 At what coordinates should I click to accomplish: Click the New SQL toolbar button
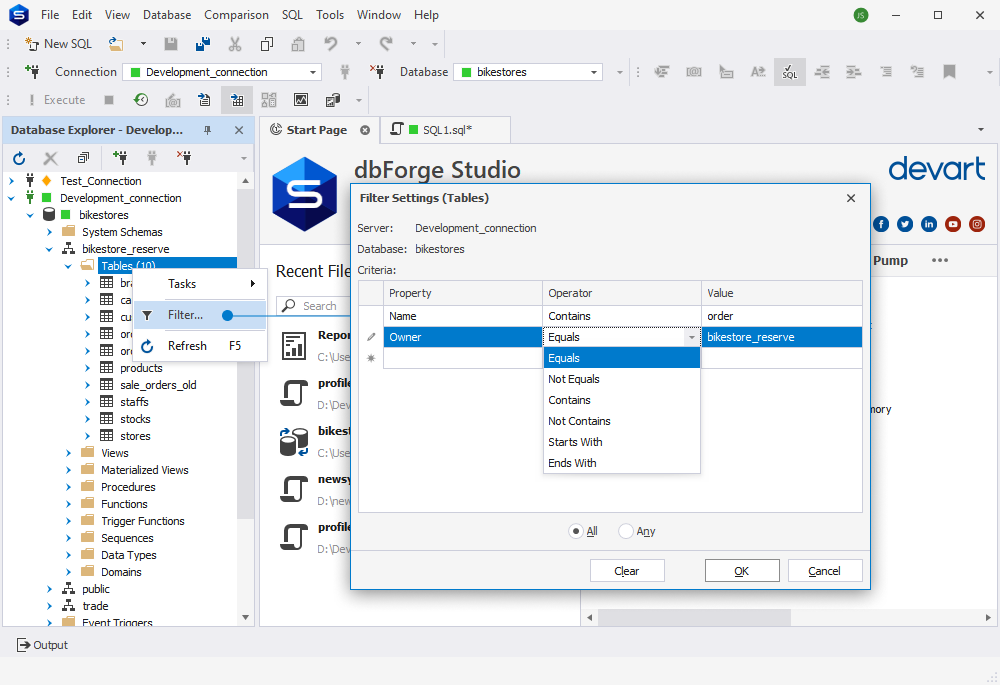point(58,43)
